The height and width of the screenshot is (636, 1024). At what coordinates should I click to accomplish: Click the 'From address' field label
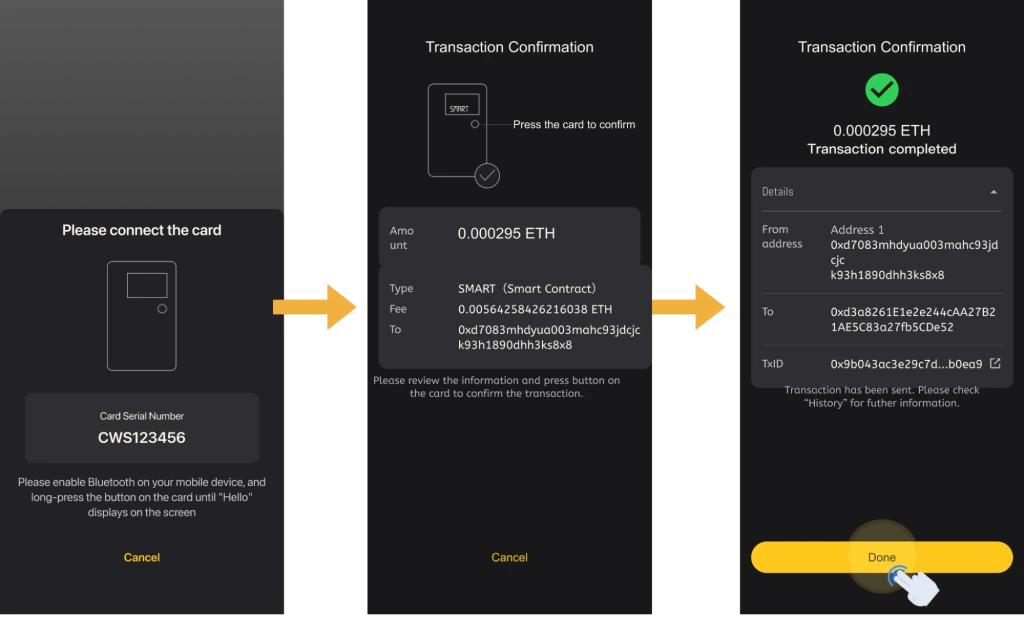(782, 236)
